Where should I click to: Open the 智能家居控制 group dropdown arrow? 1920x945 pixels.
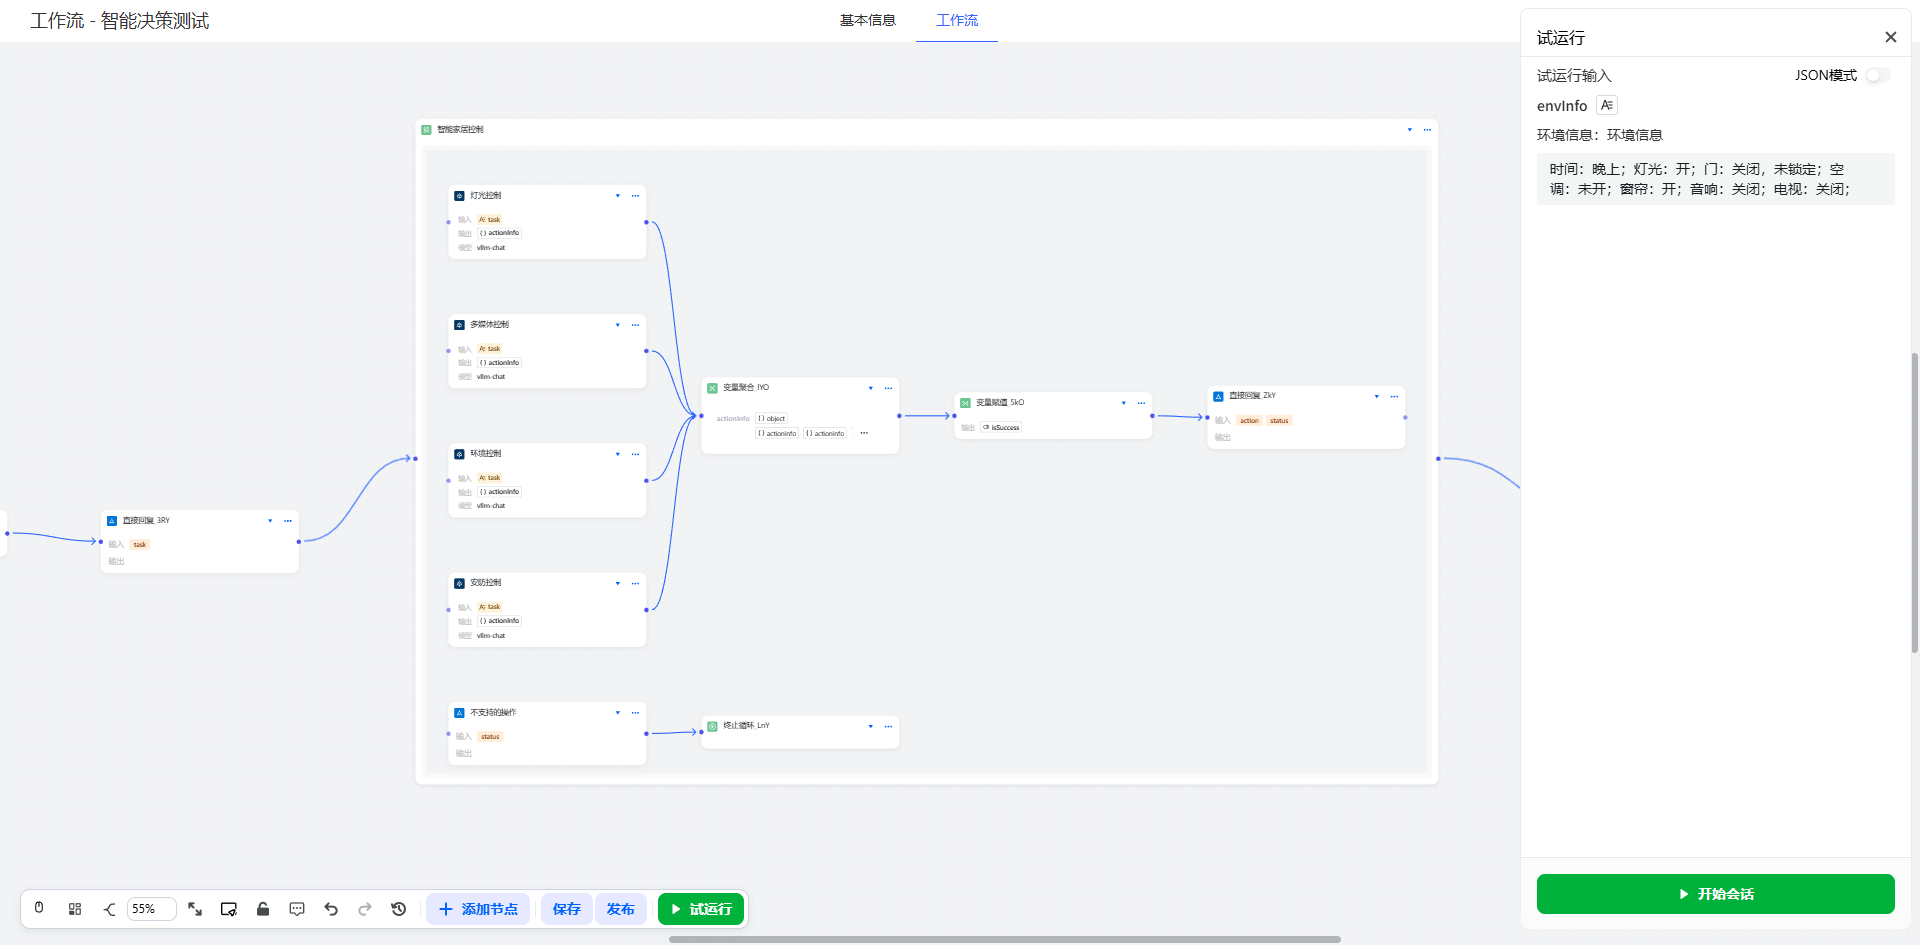point(1410,130)
